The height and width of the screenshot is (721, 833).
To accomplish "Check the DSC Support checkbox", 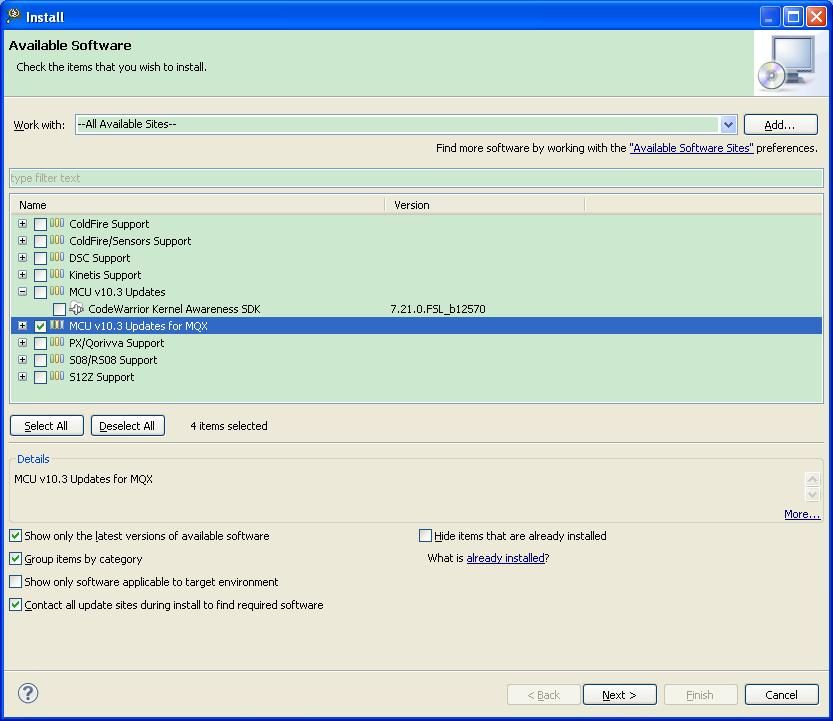I will click(x=40, y=258).
